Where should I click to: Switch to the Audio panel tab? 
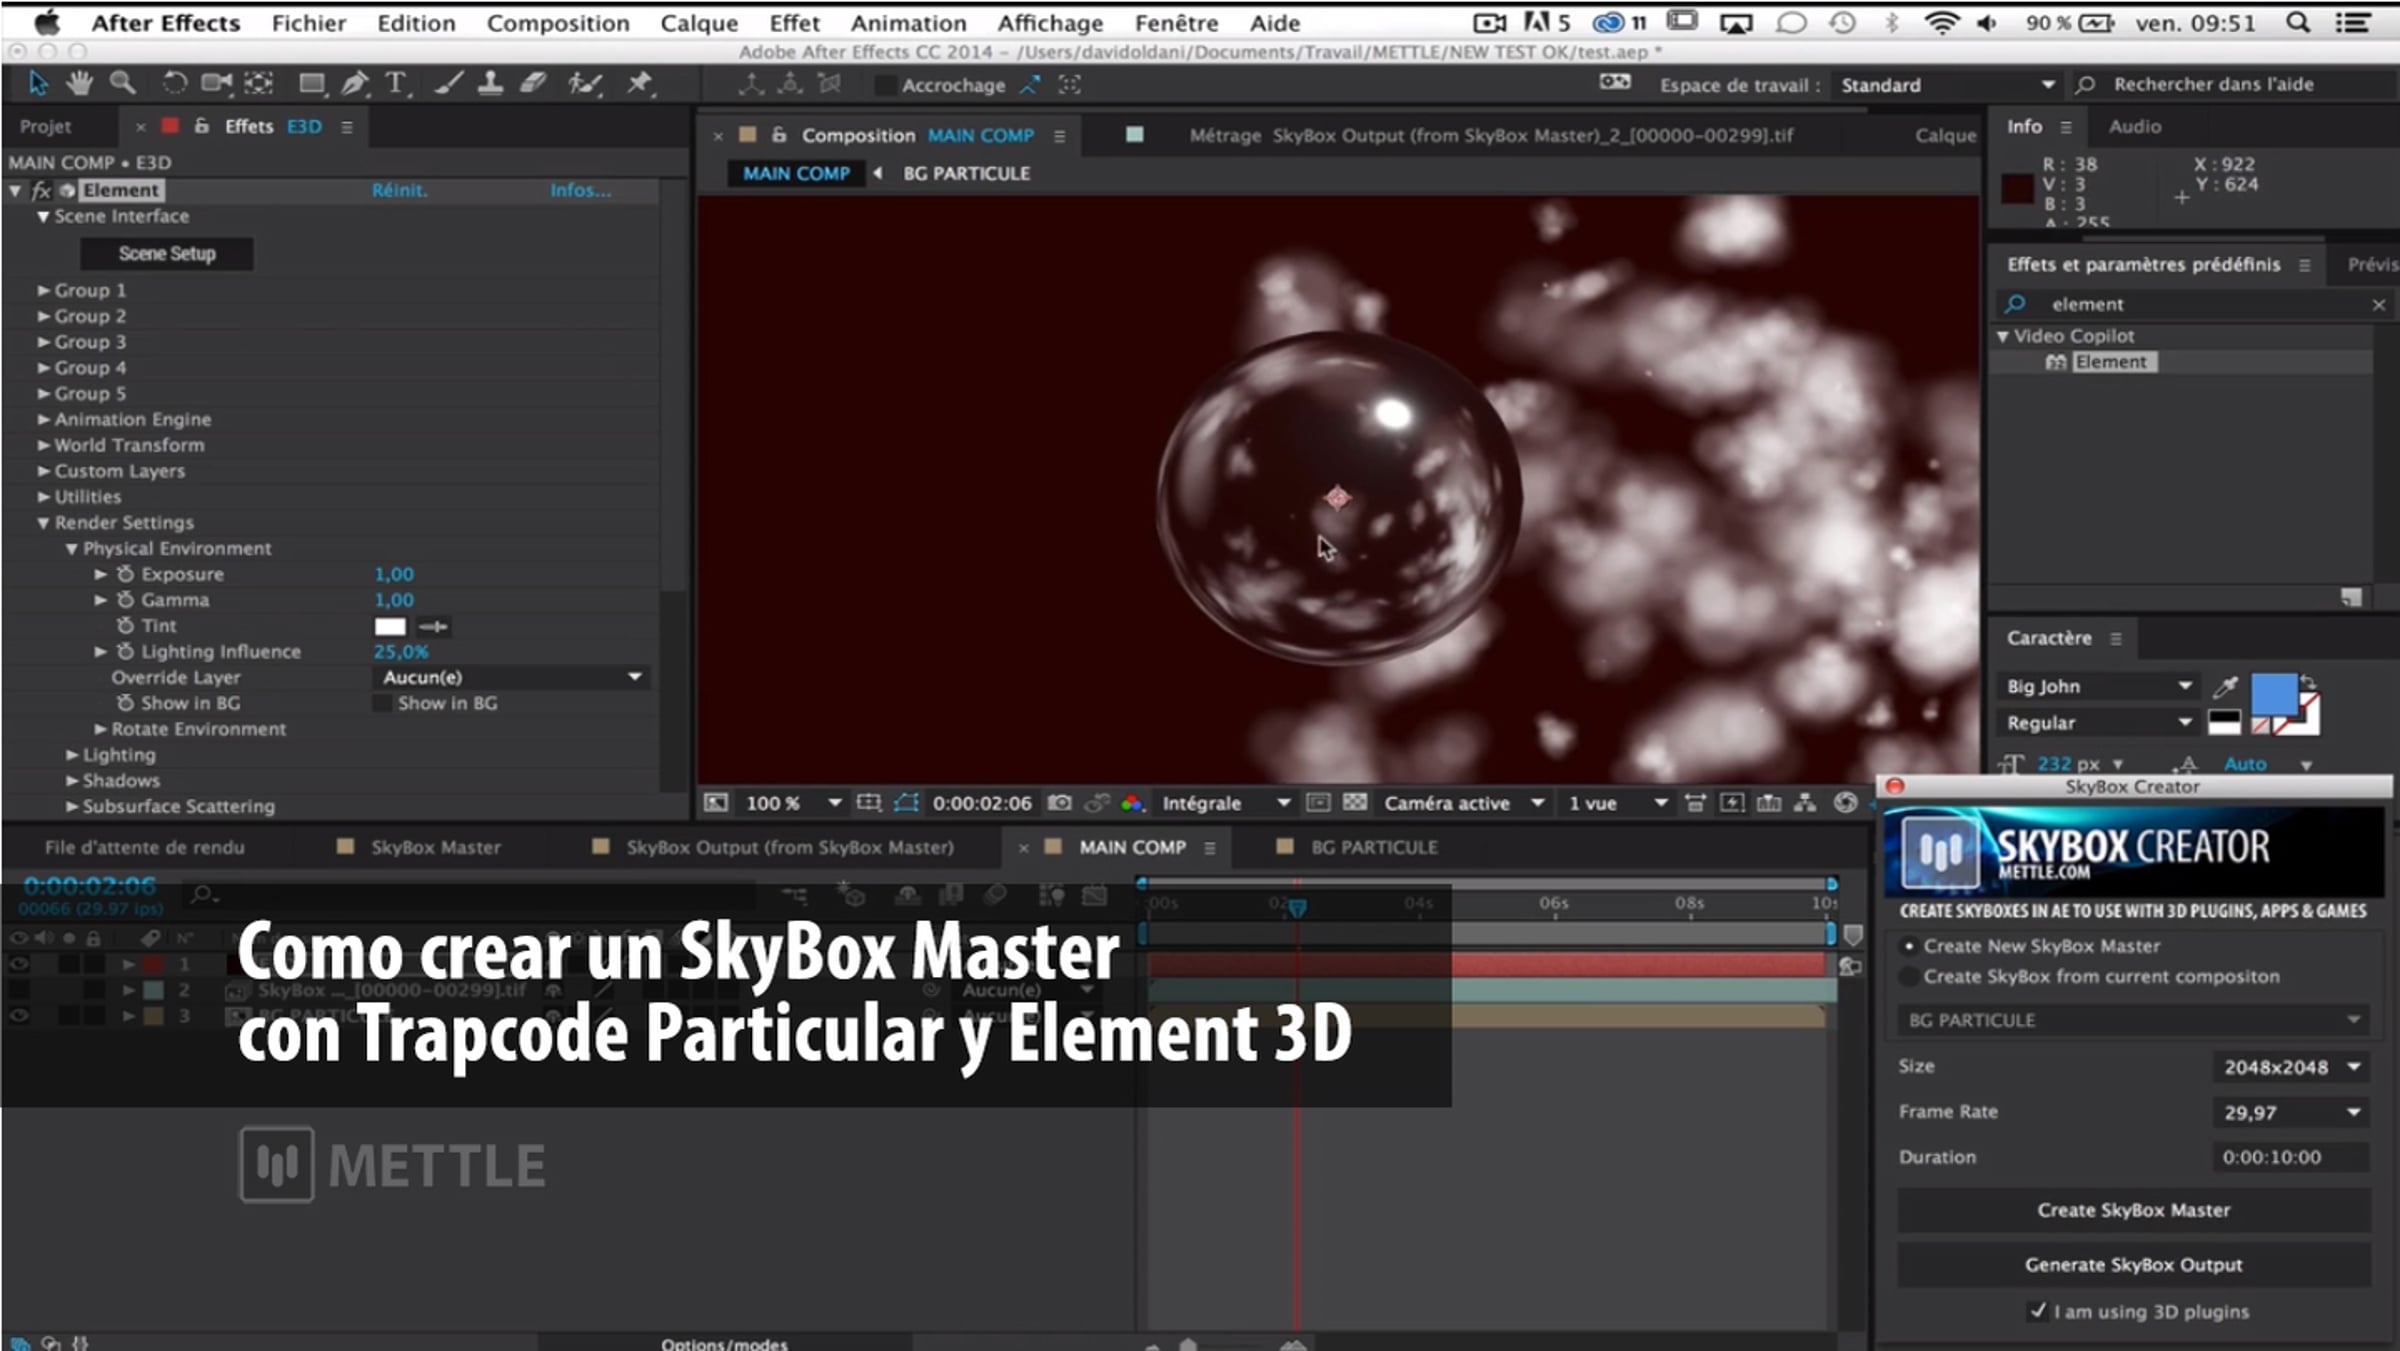click(x=2135, y=126)
